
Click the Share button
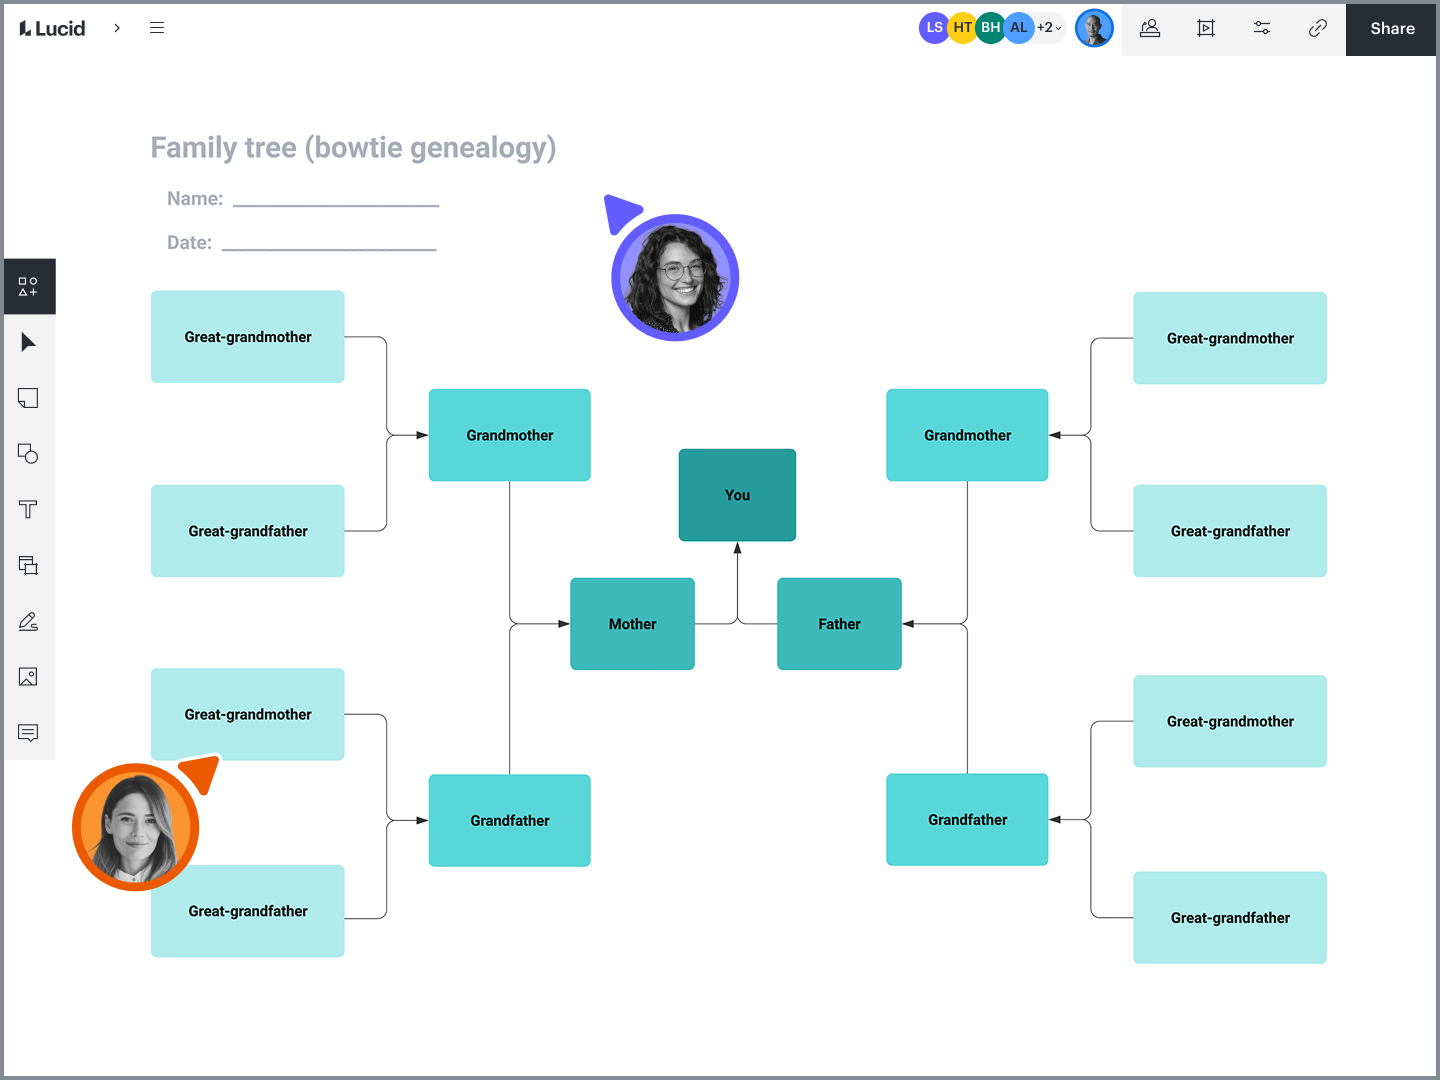[1392, 28]
